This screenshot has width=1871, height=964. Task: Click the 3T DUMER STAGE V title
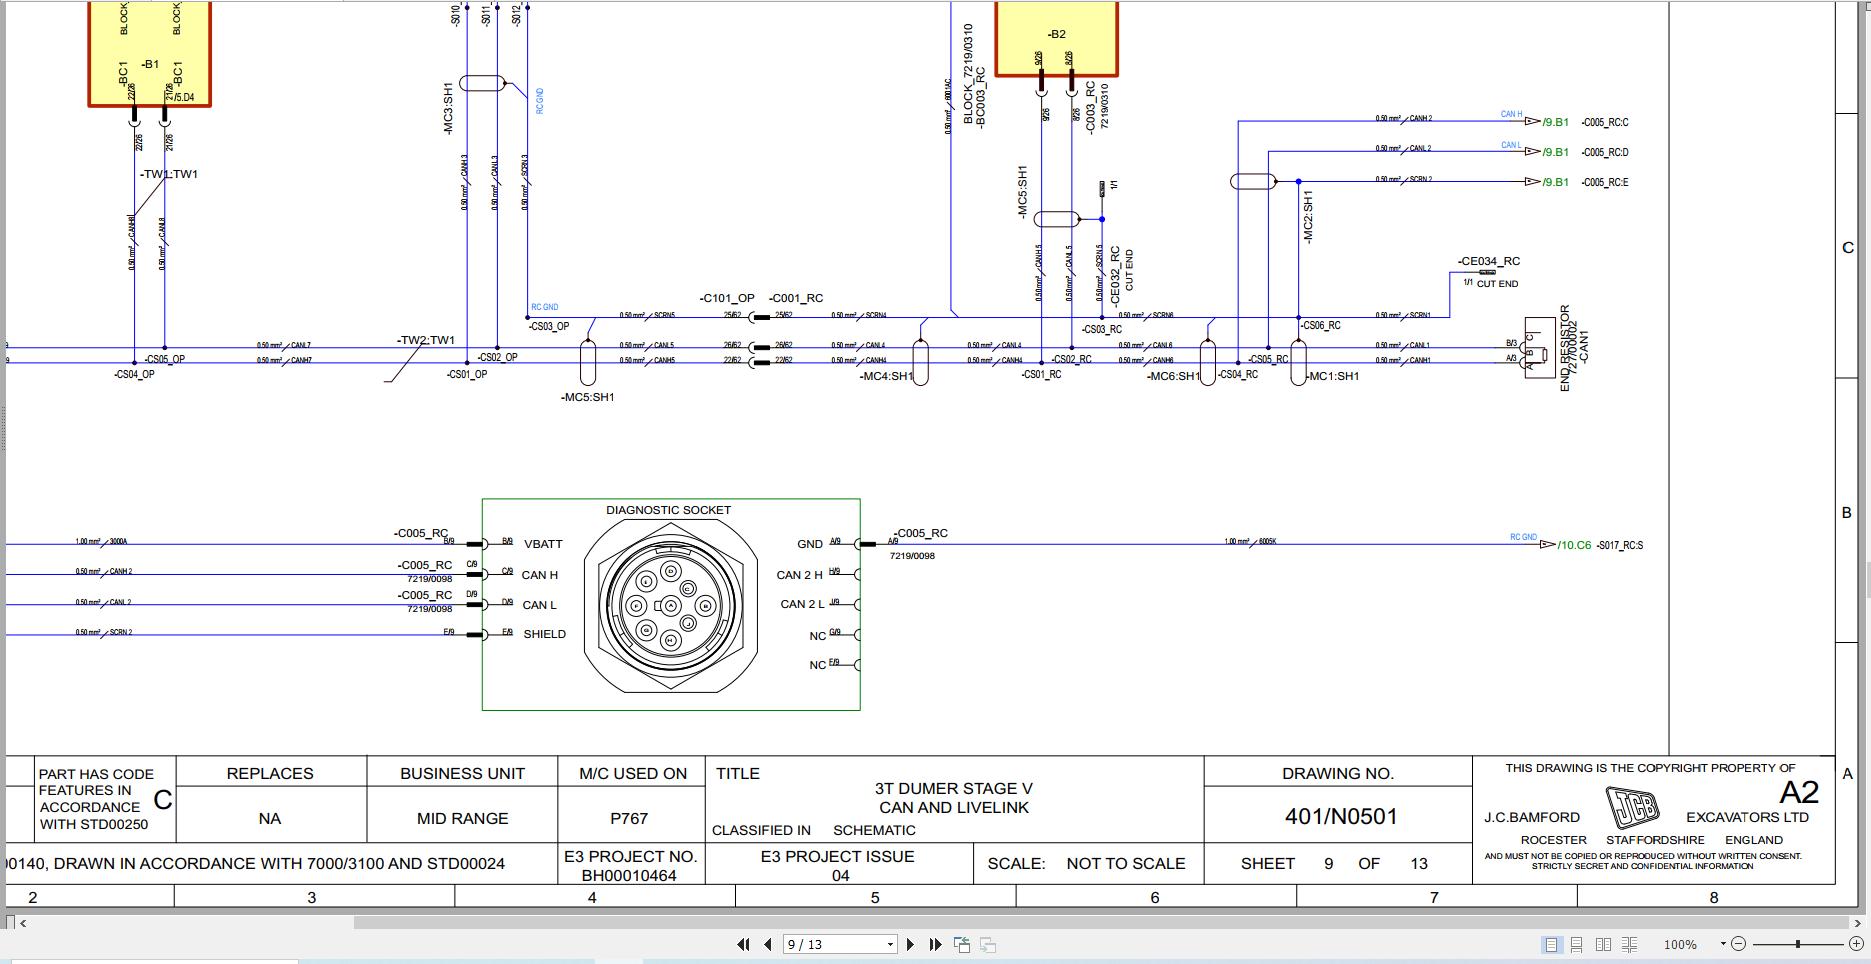point(954,788)
